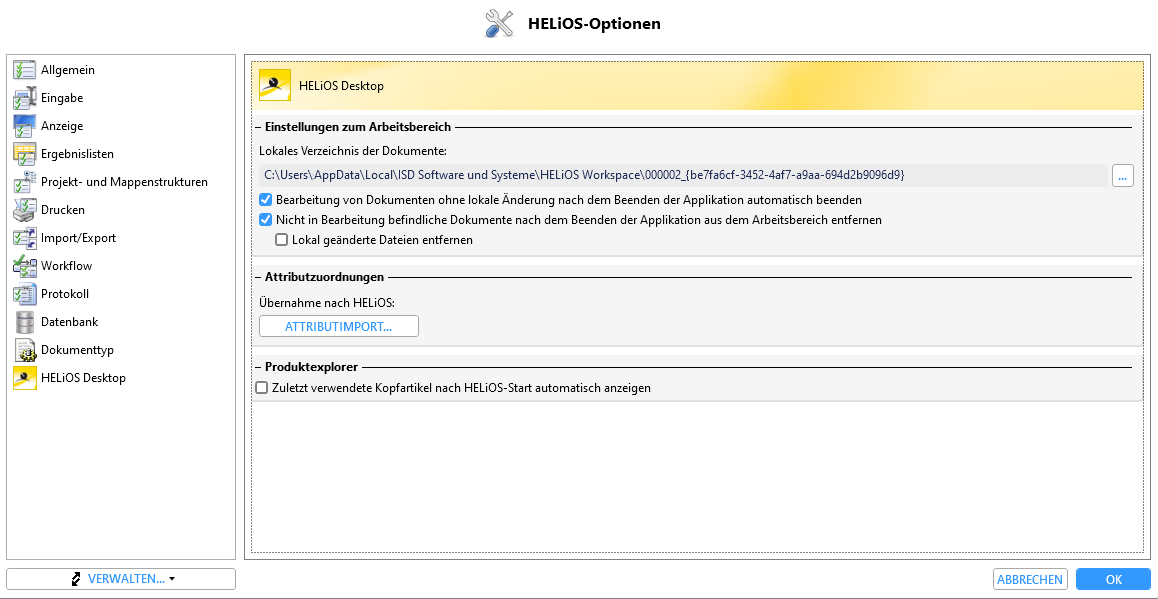Collapse the Attributzuordnungen section

click(x=258, y=278)
